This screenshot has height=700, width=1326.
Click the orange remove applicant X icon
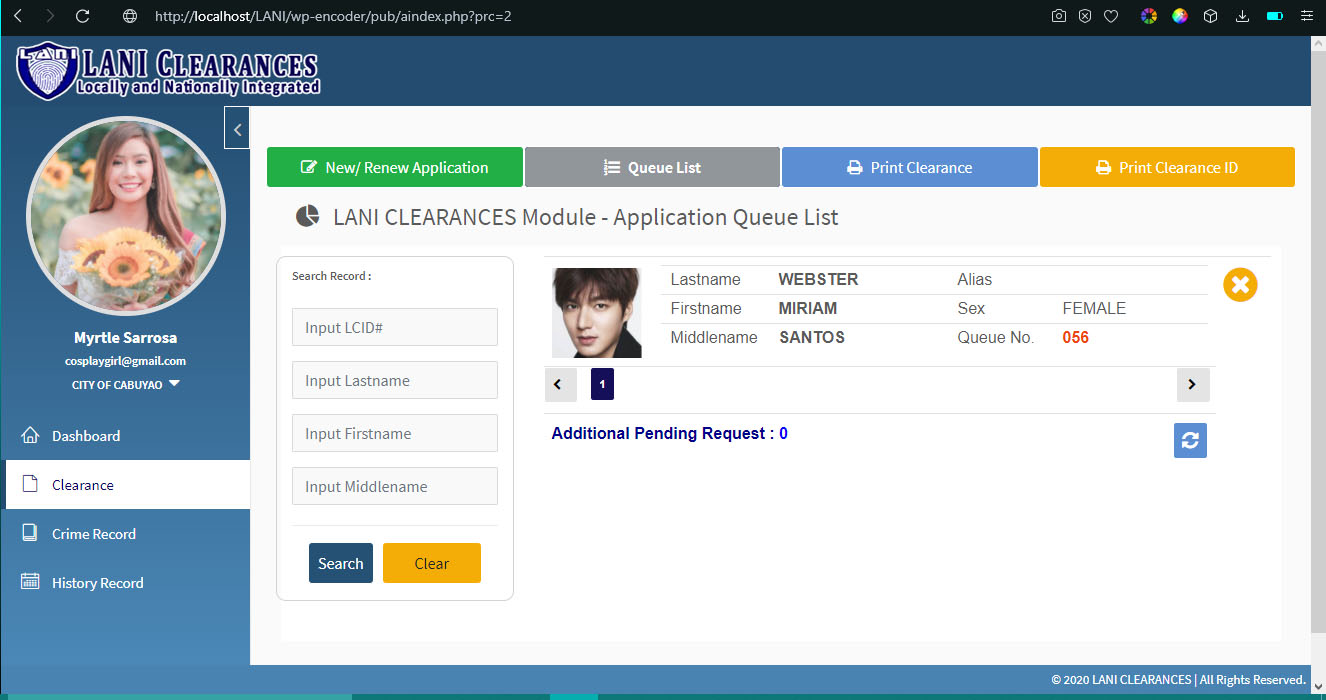pos(1240,285)
